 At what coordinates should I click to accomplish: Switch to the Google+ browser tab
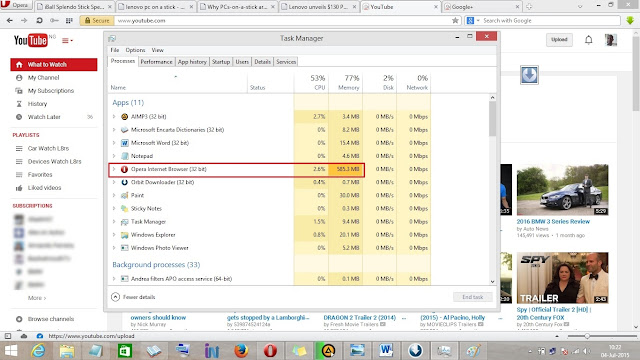click(x=482, y=7)
